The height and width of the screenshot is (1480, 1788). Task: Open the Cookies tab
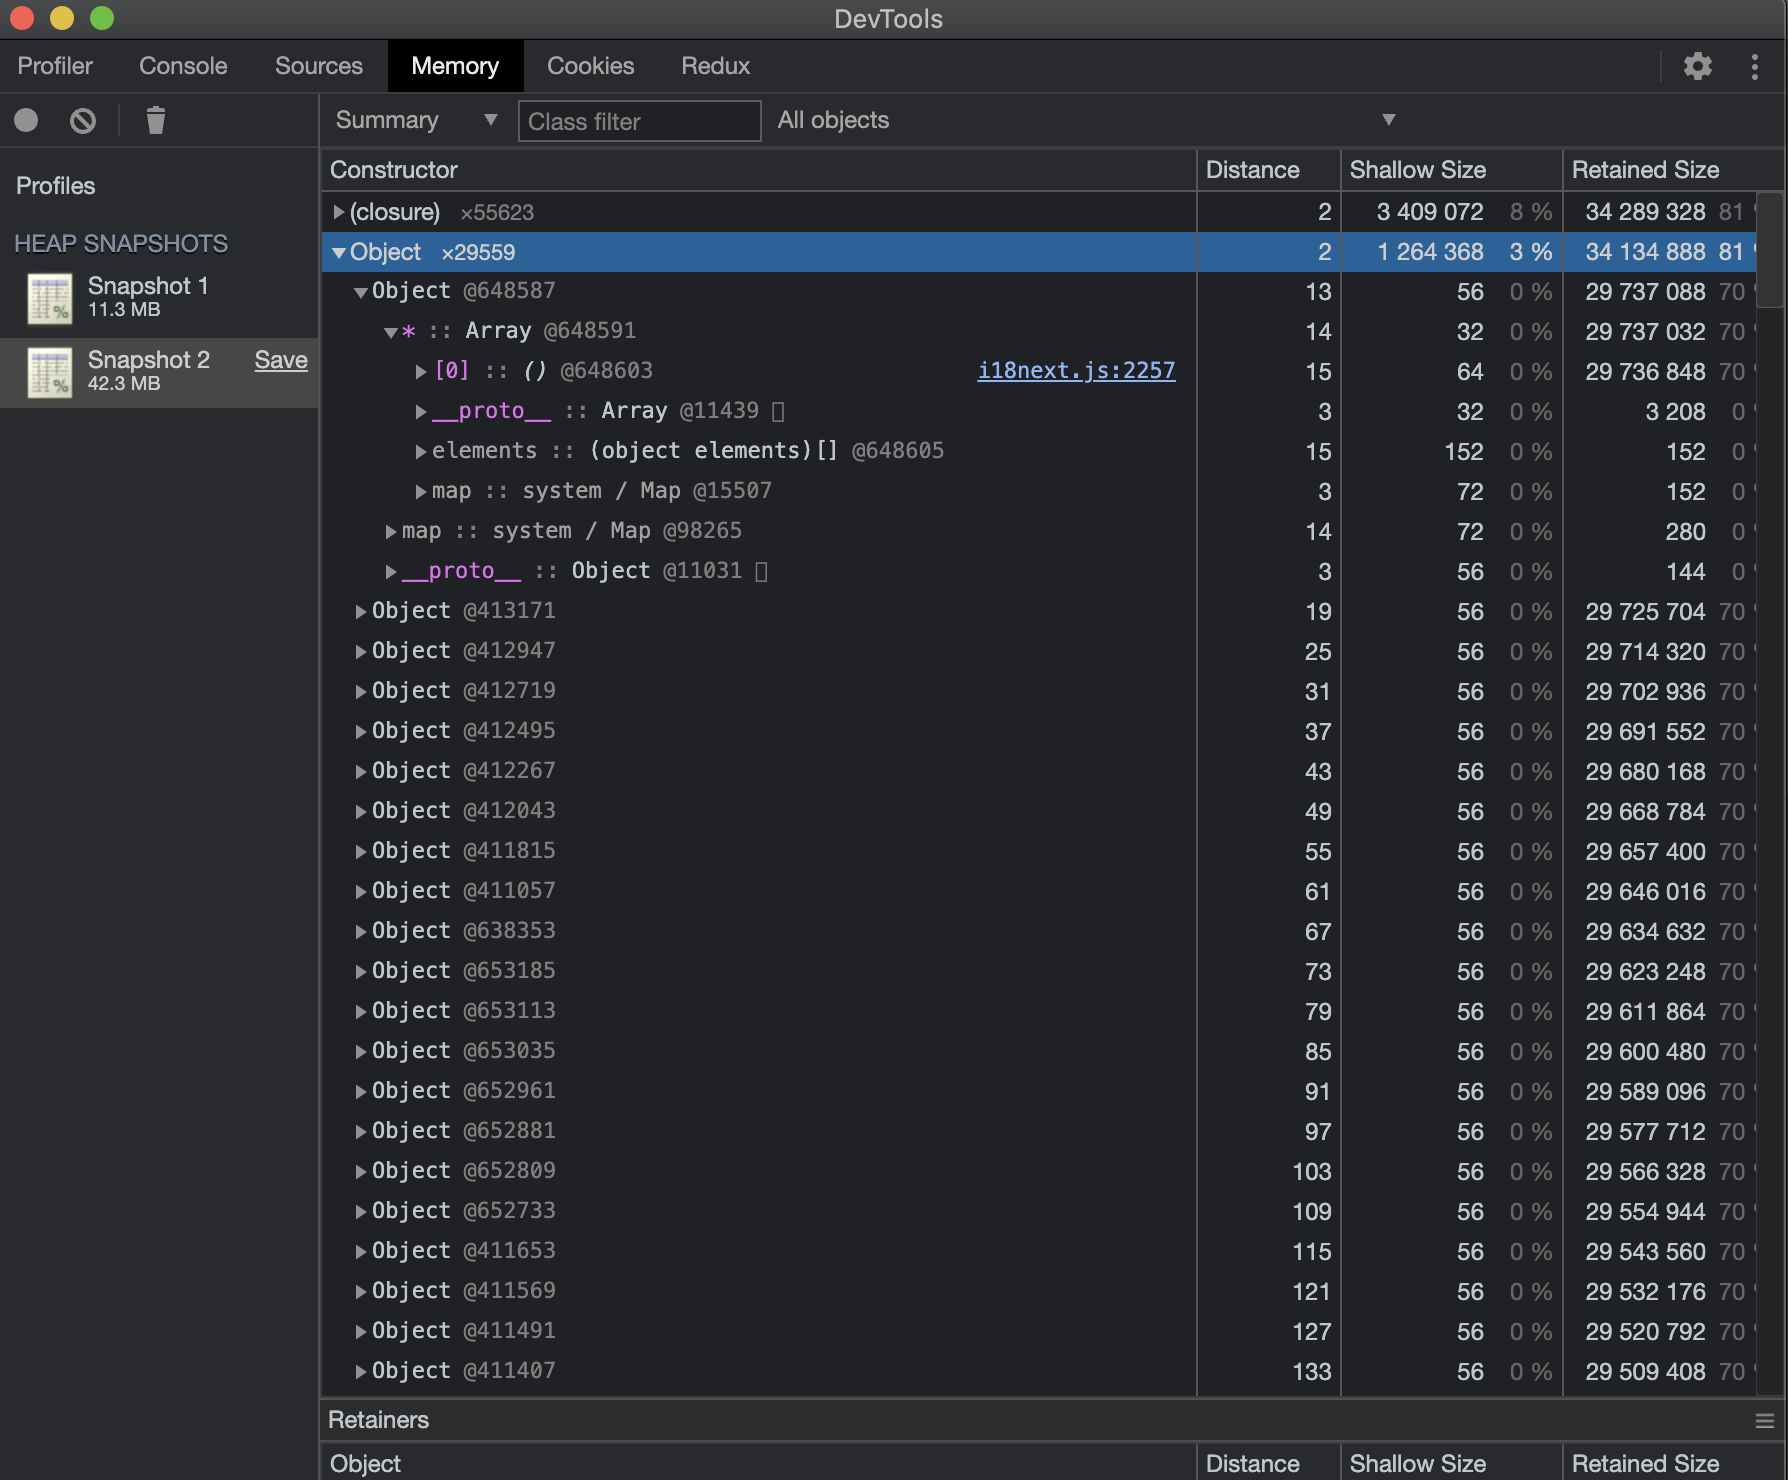(590, 66)
